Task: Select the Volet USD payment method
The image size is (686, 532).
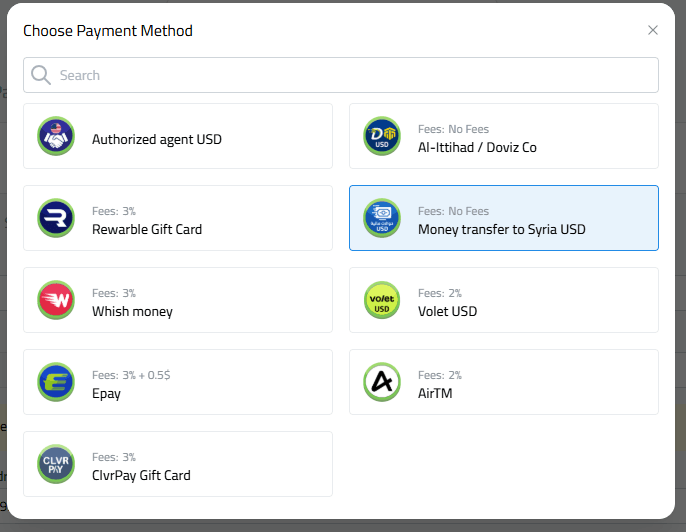Action: click(x=504, y=300)
